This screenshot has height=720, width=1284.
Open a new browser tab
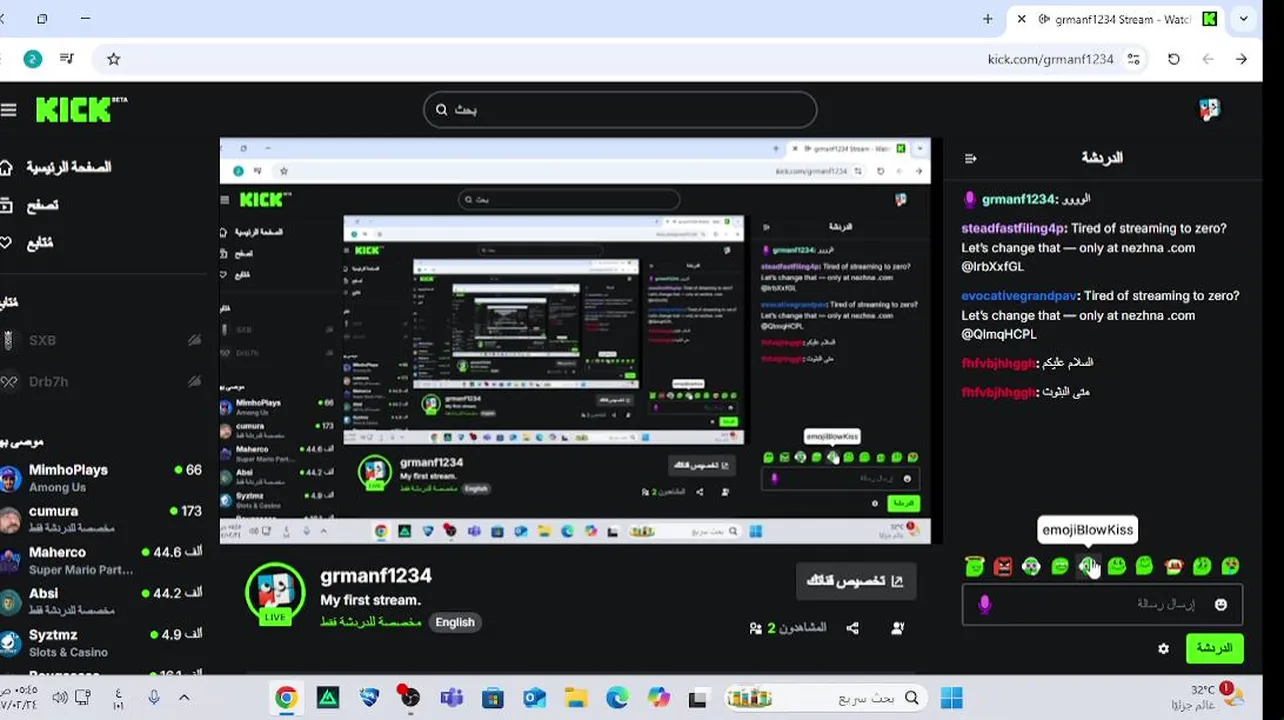click(x=988, y=19)
